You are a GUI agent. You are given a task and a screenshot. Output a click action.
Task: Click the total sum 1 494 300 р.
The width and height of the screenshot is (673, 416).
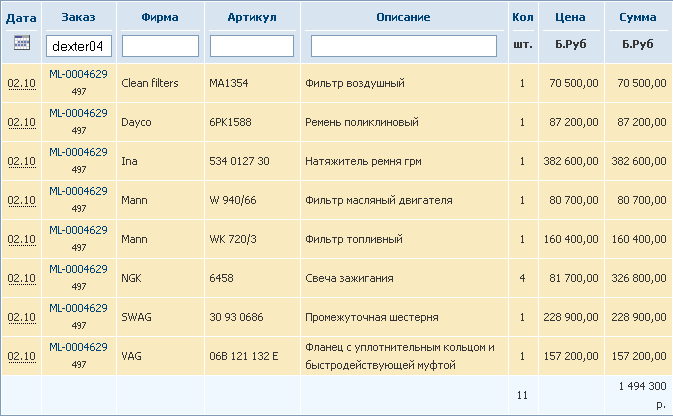click(643, 395)
